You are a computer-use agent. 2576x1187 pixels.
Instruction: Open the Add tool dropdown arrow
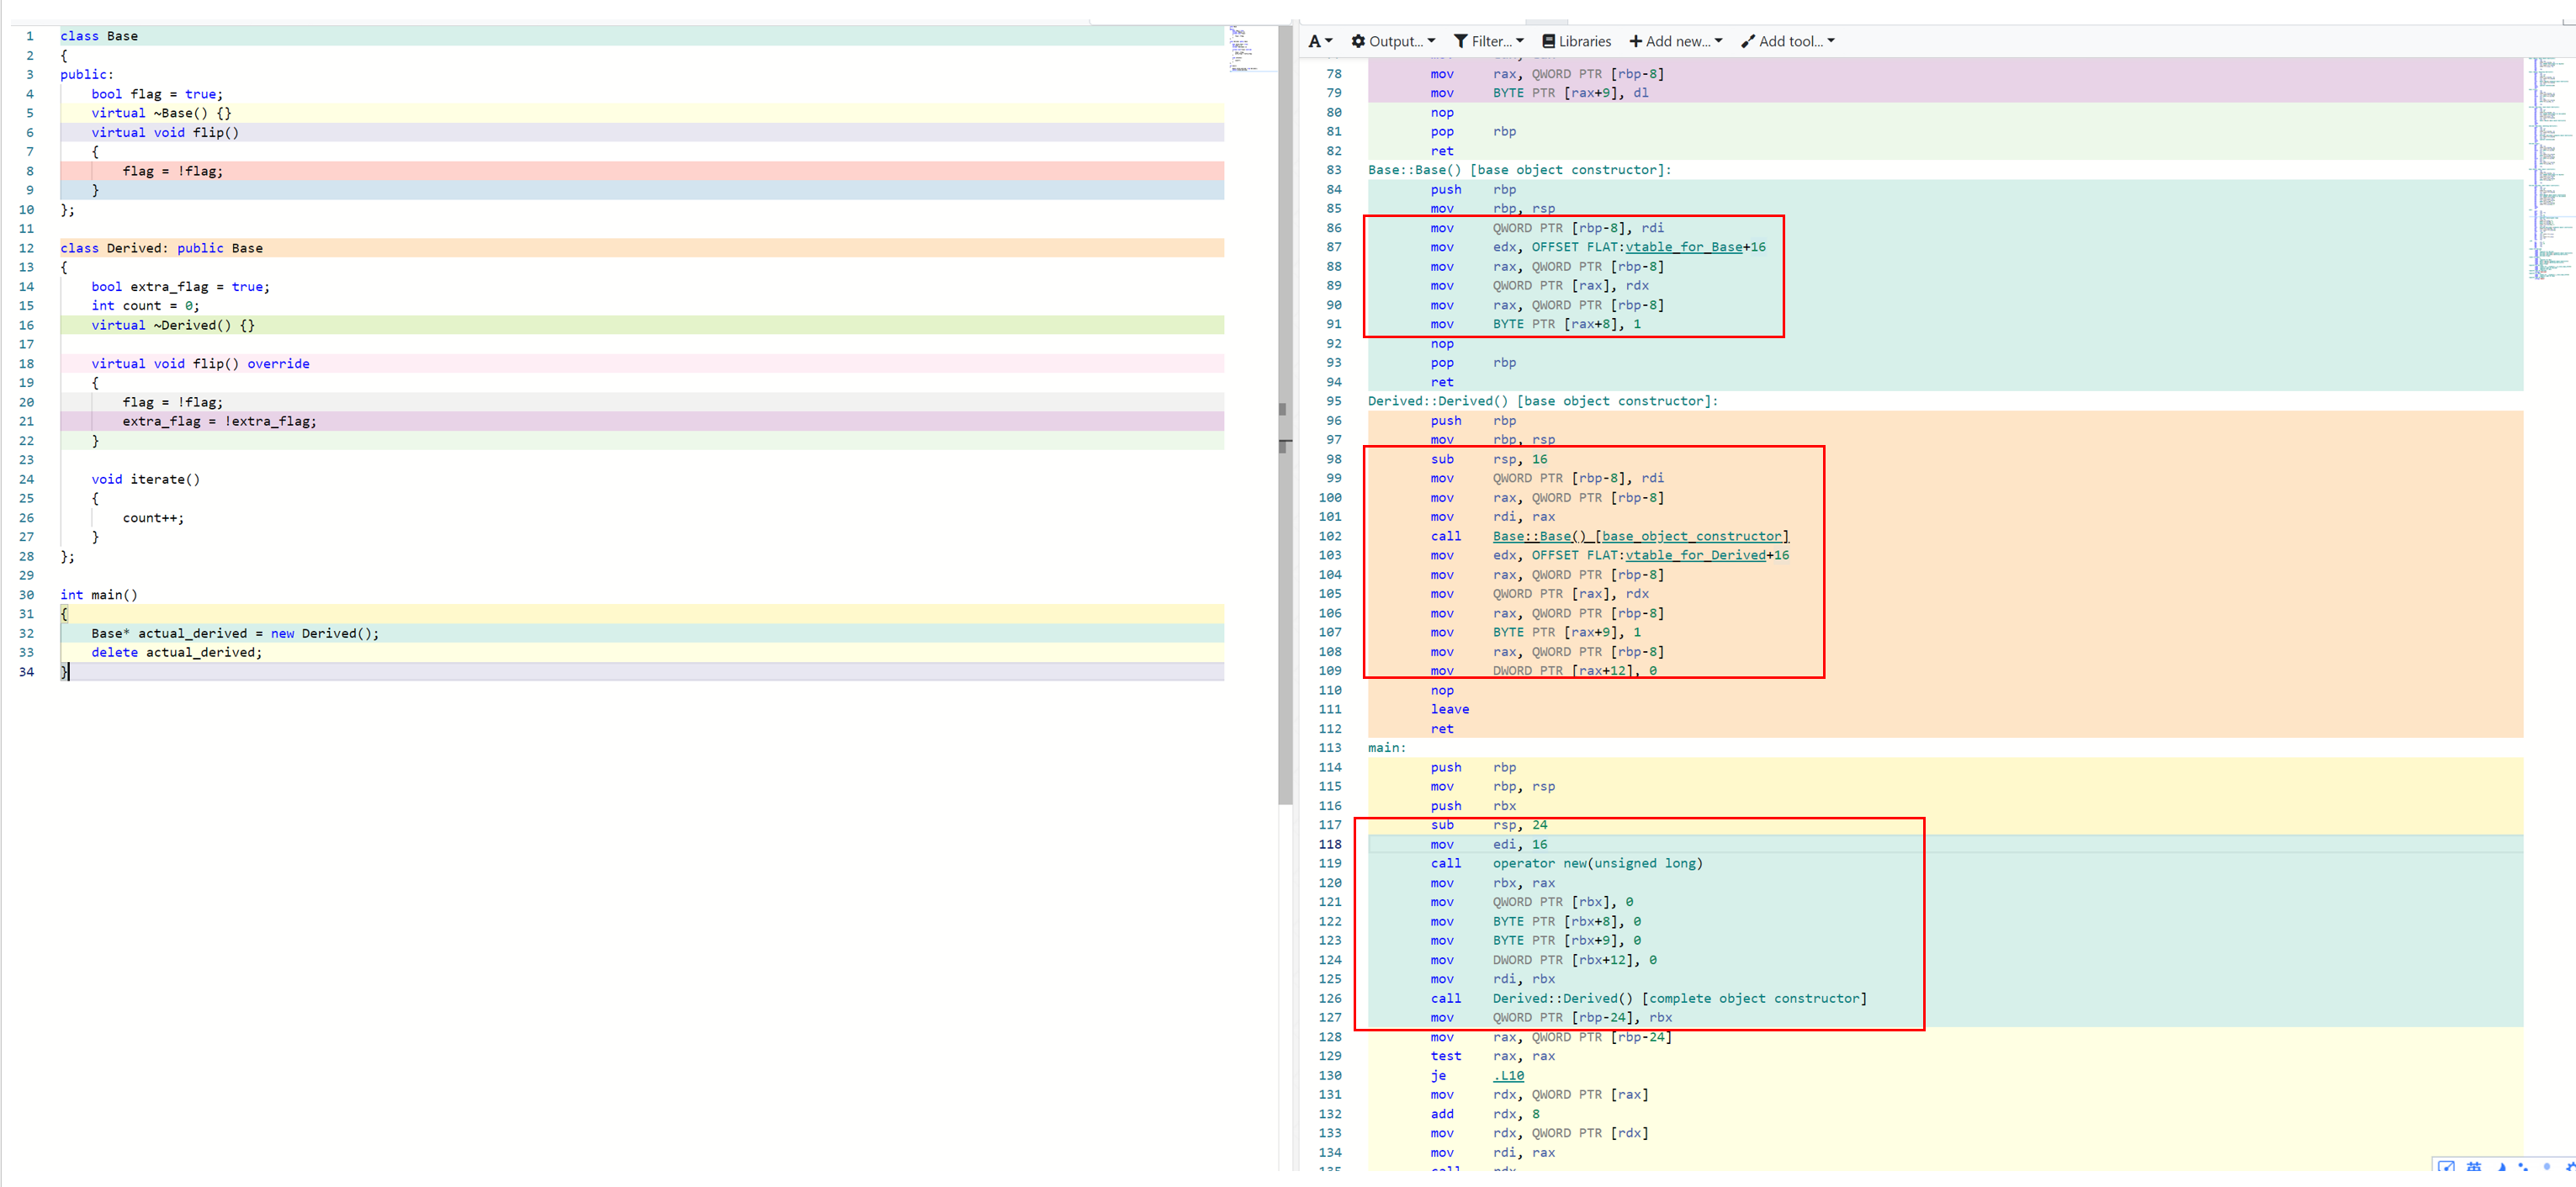[x=1831, y=41]
